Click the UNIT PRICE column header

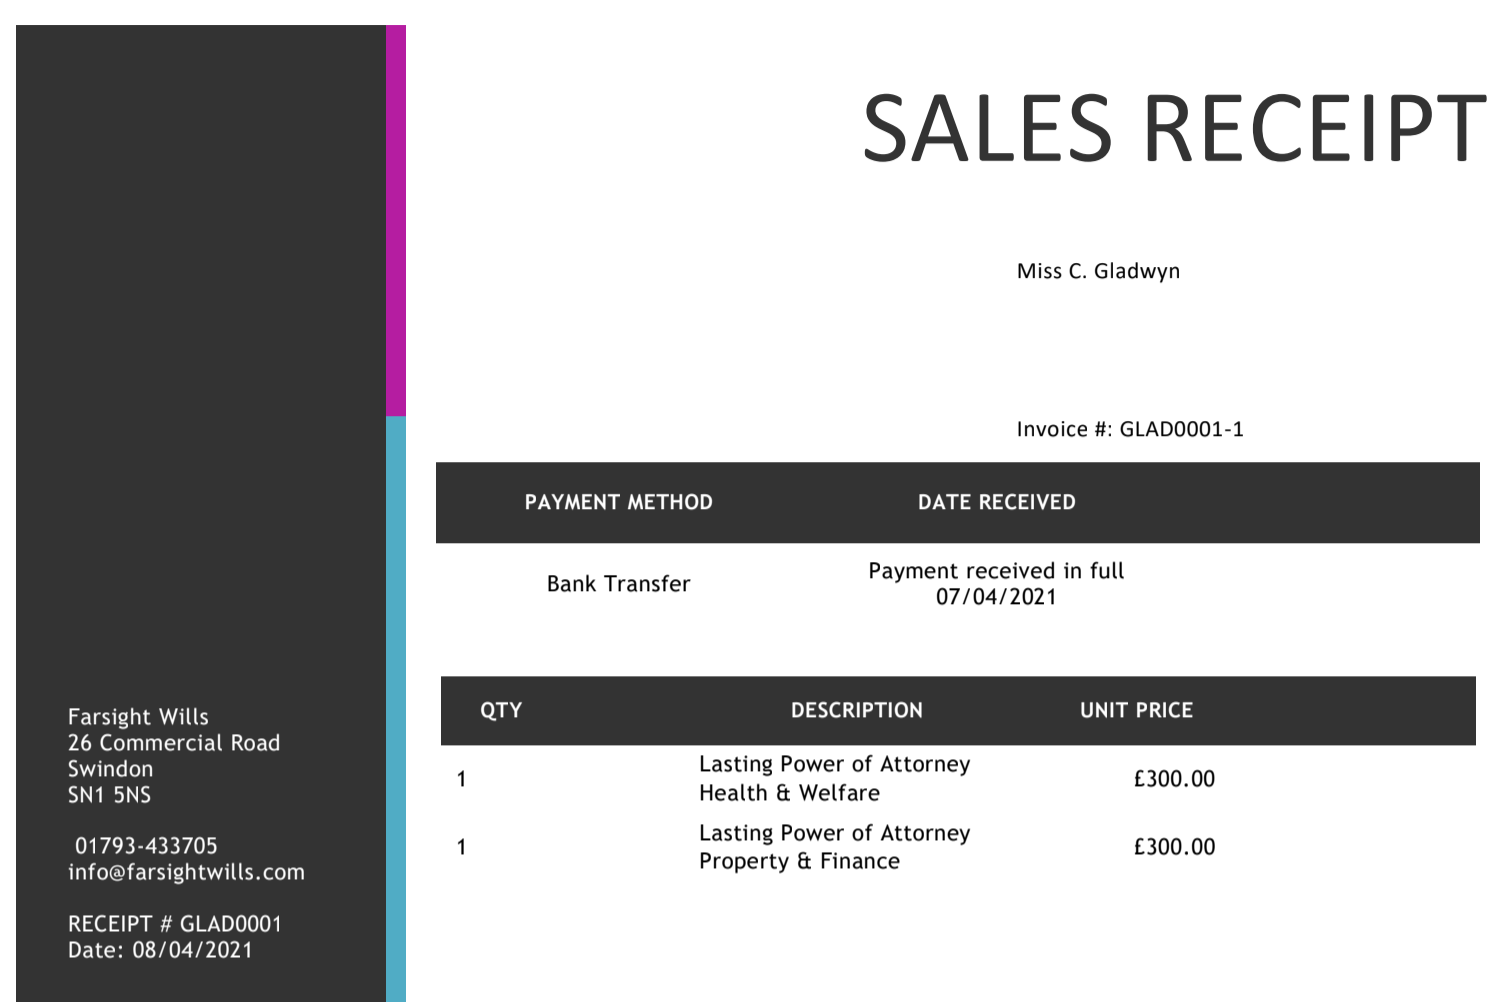tap(1136, 710)
